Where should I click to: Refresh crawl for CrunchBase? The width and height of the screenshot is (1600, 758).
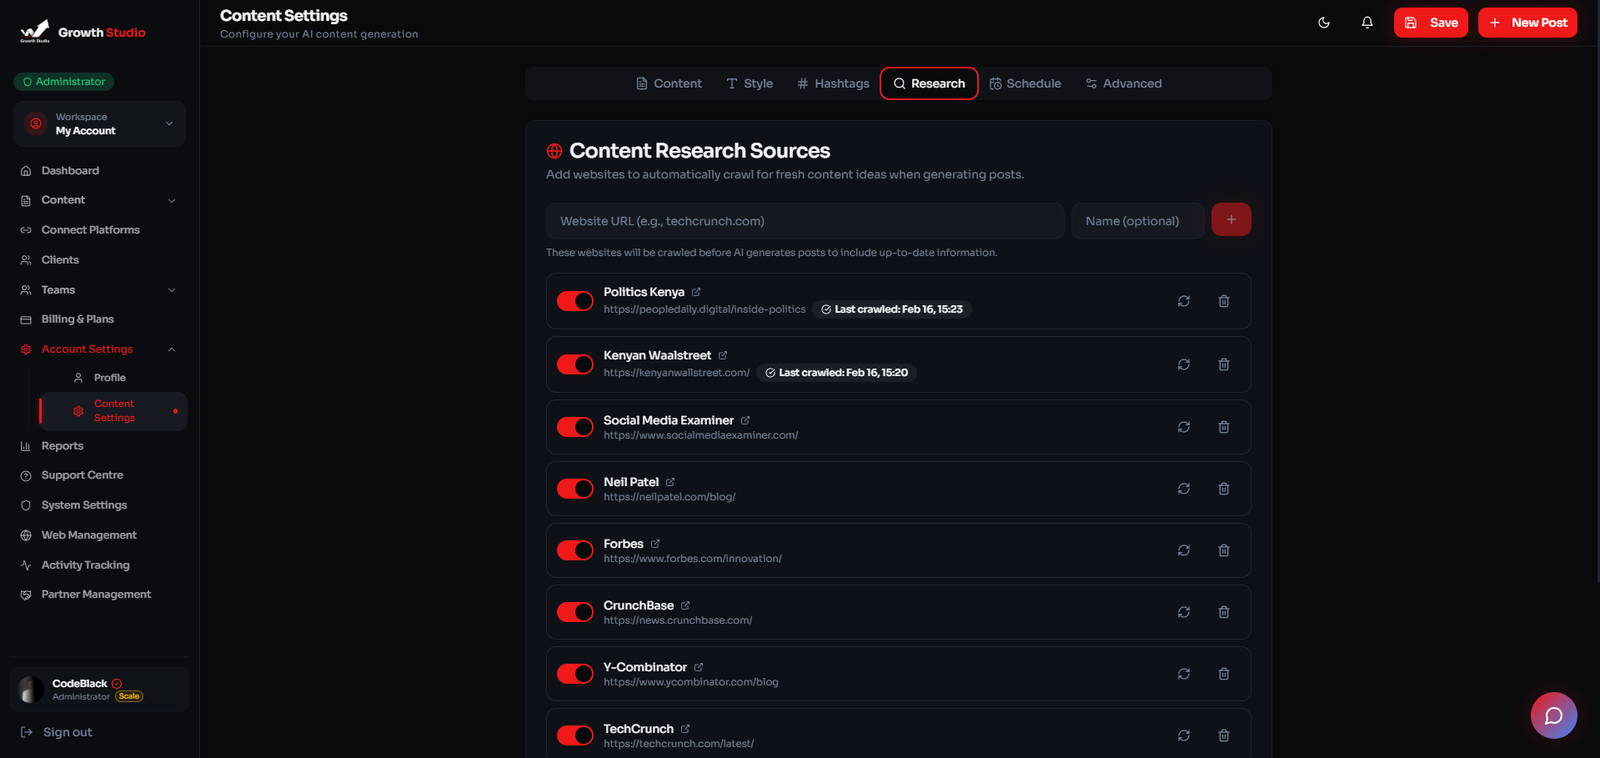pyautogui.click(x=1184, y=612)
